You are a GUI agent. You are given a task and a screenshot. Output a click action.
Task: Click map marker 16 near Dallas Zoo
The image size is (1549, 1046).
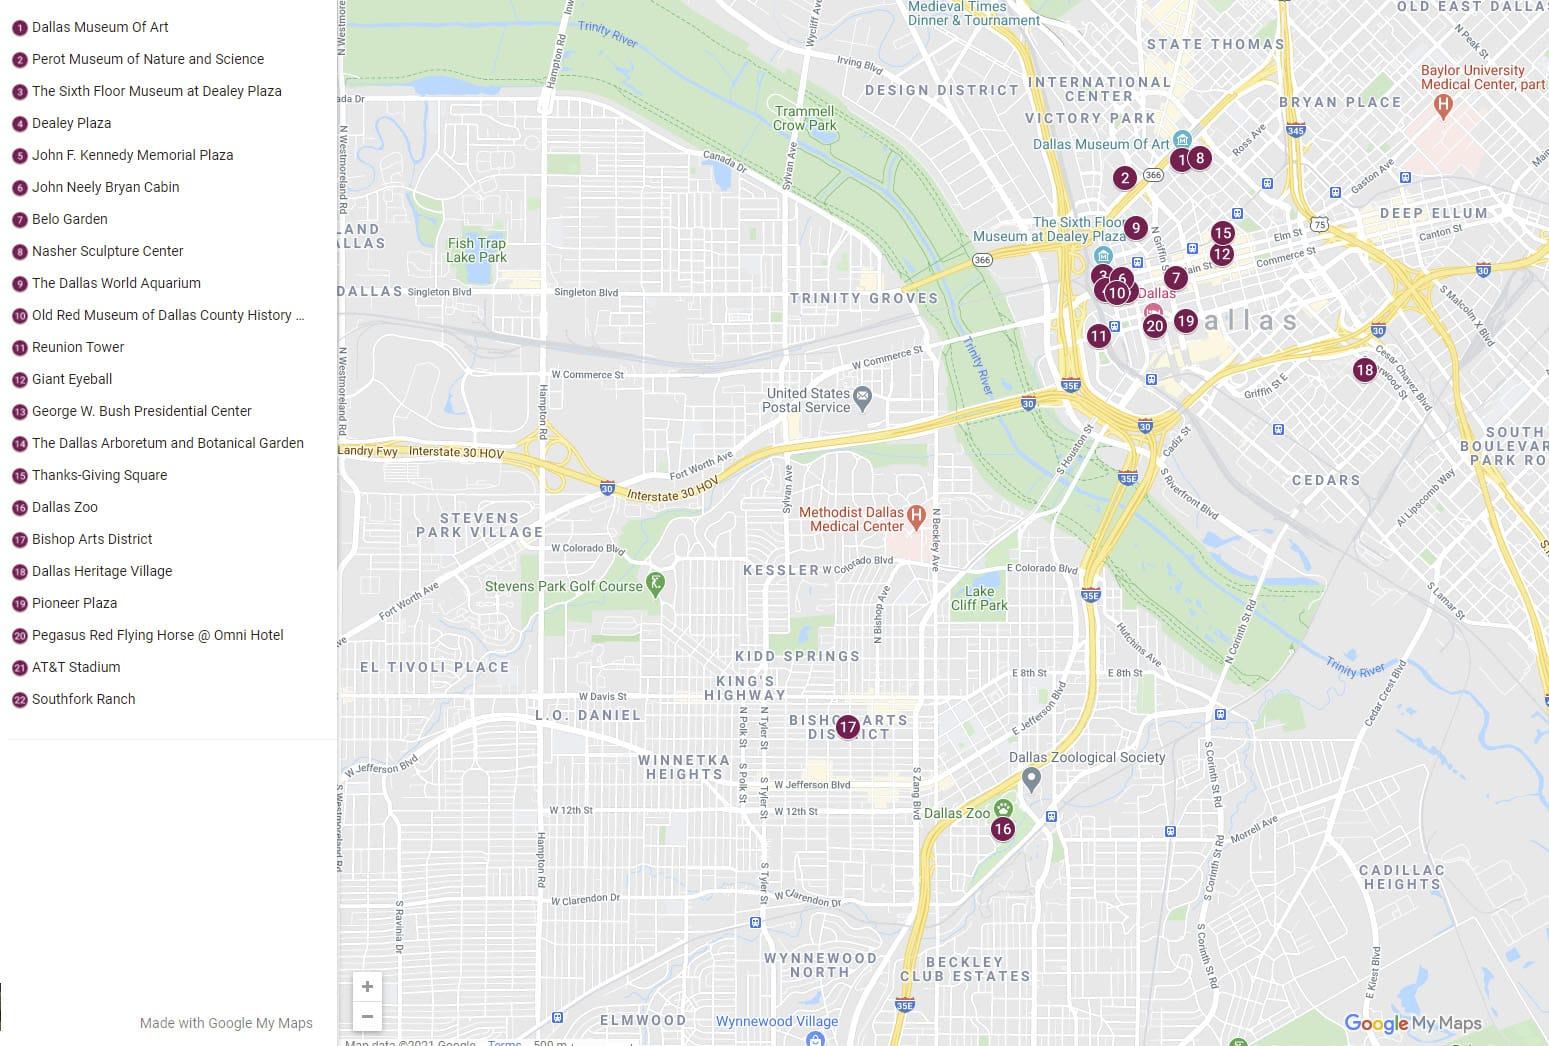[1002, 829]
